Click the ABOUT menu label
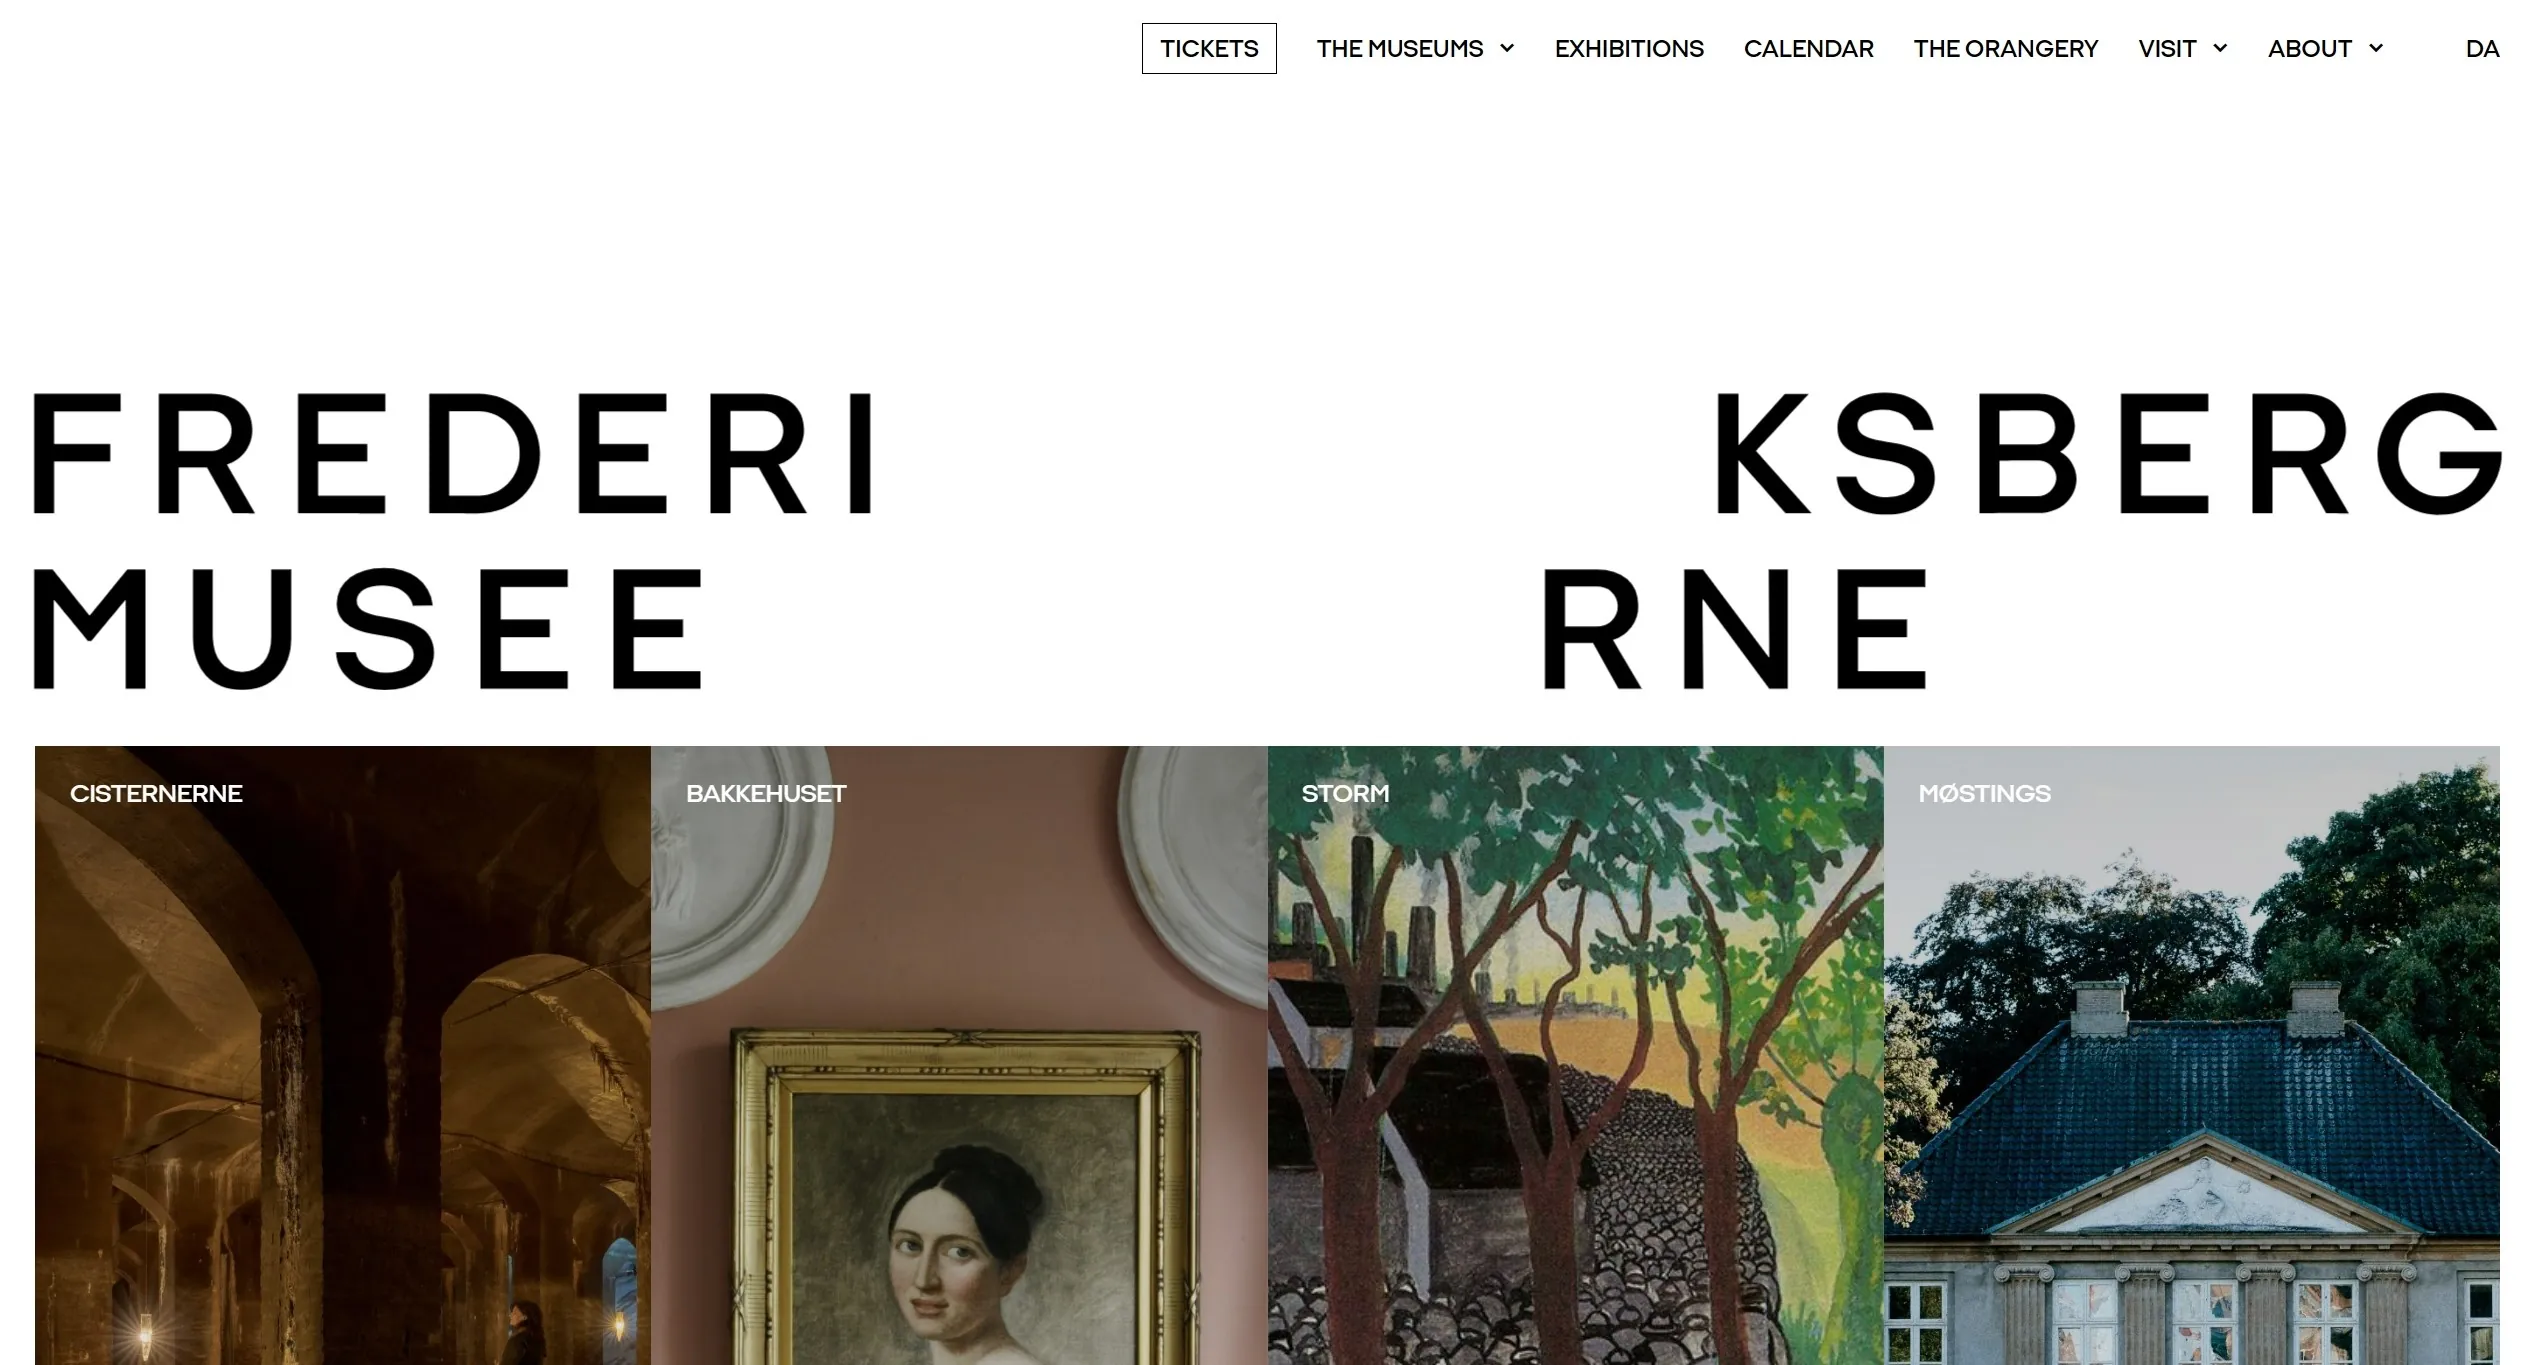 point(2309,48)
